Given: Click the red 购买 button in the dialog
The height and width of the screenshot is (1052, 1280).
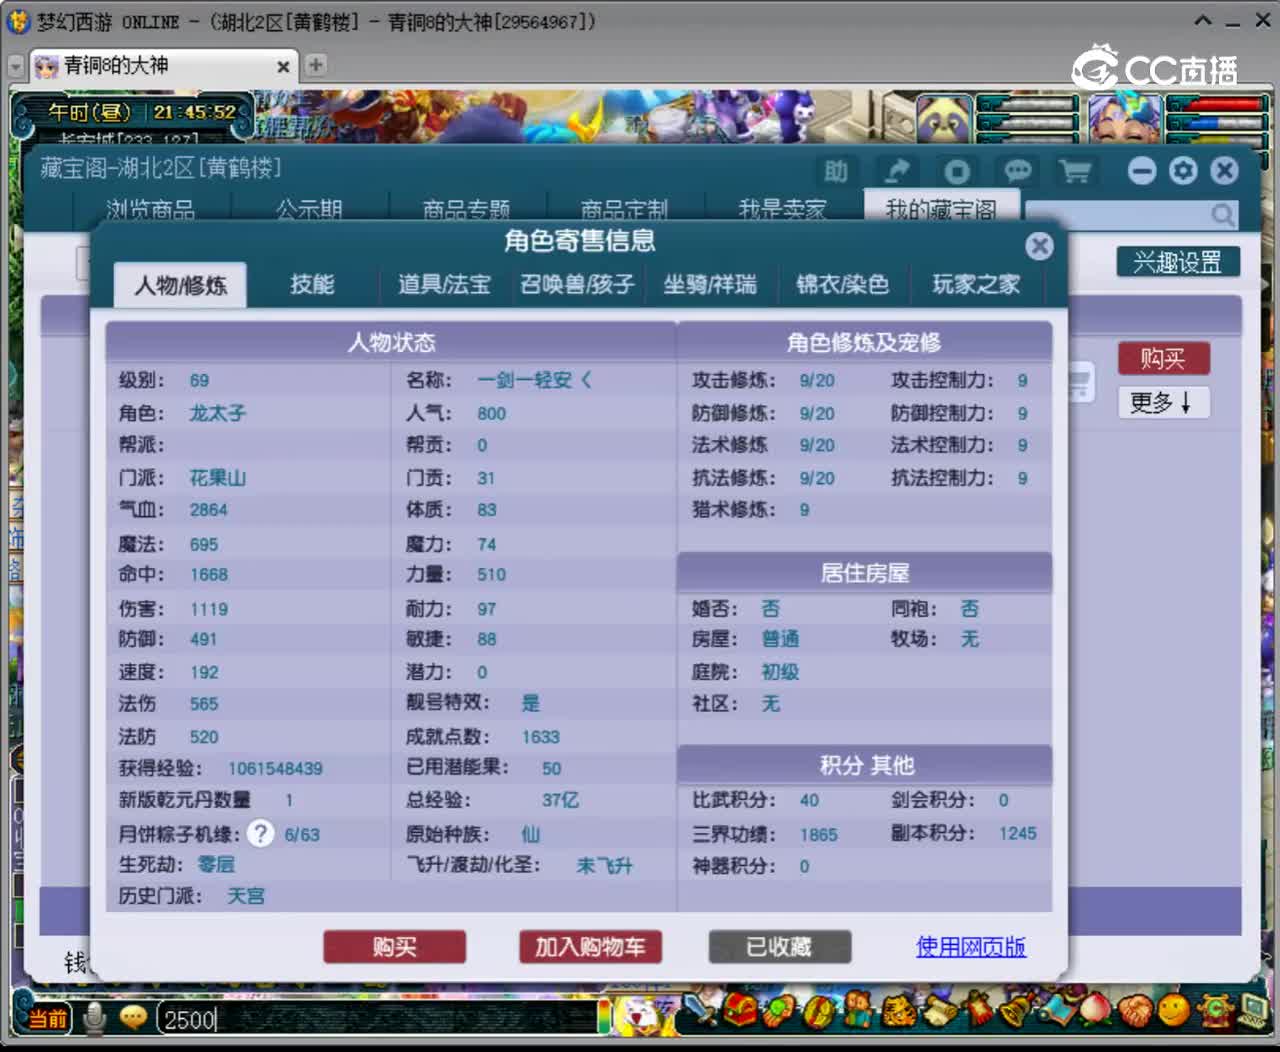Looking at the screenshot, I should [x=394, y=946].
